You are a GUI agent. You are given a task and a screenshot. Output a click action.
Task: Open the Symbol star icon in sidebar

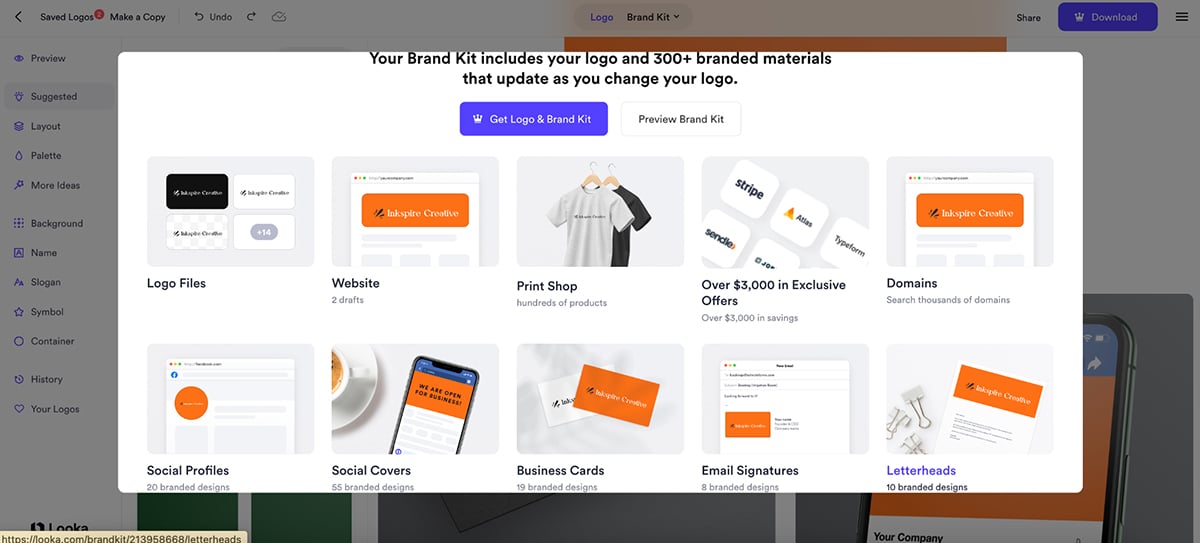click(19, 312)
